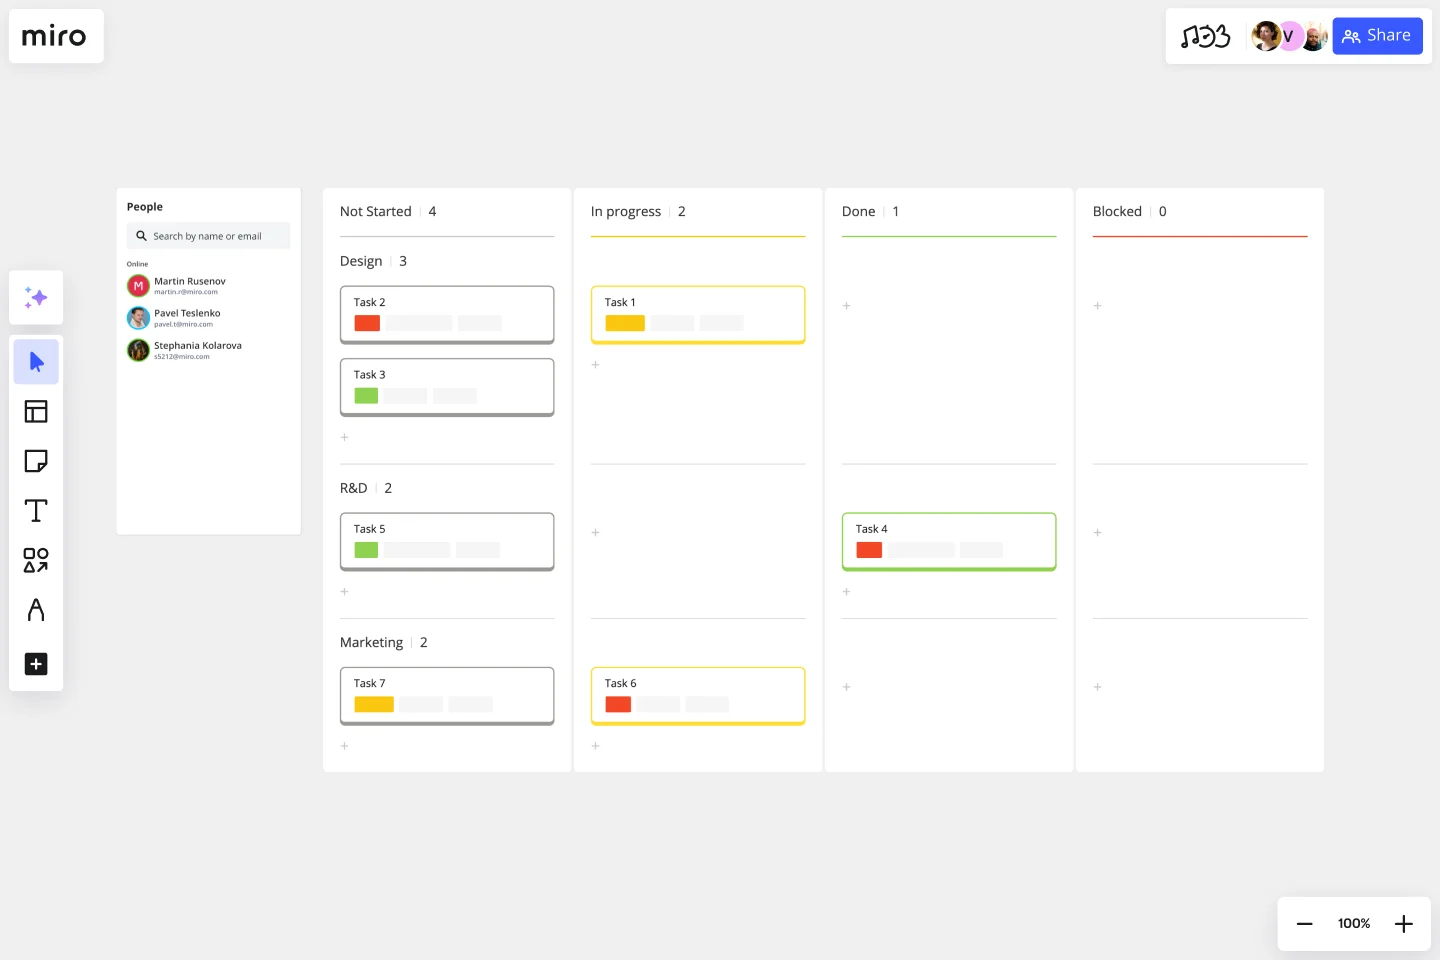The width and height of the screenshot is (1440, 960).
Task: Click the yellow tag on Task 1
Action: tap(625, 323)
